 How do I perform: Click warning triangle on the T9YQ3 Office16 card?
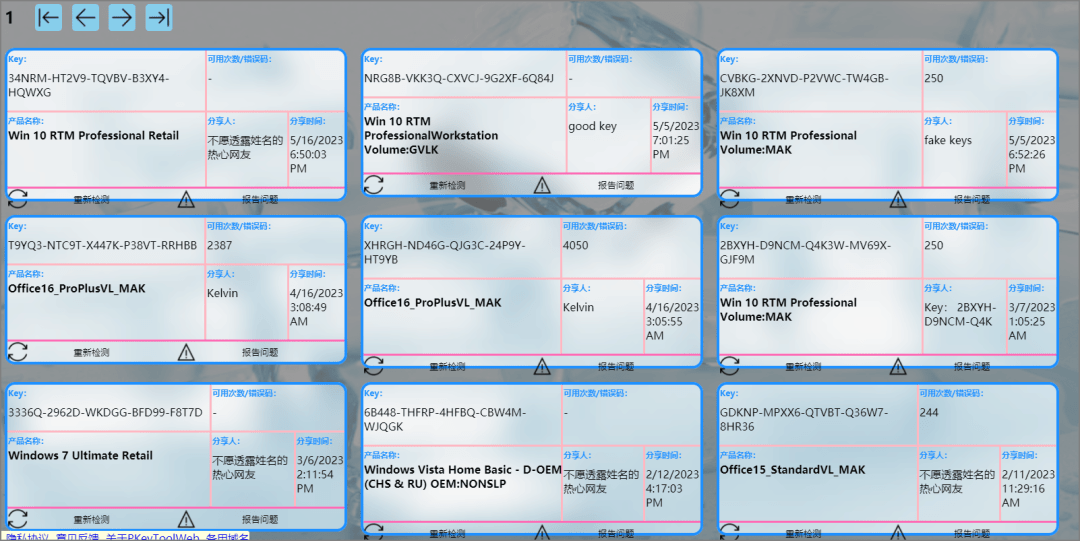186,352
